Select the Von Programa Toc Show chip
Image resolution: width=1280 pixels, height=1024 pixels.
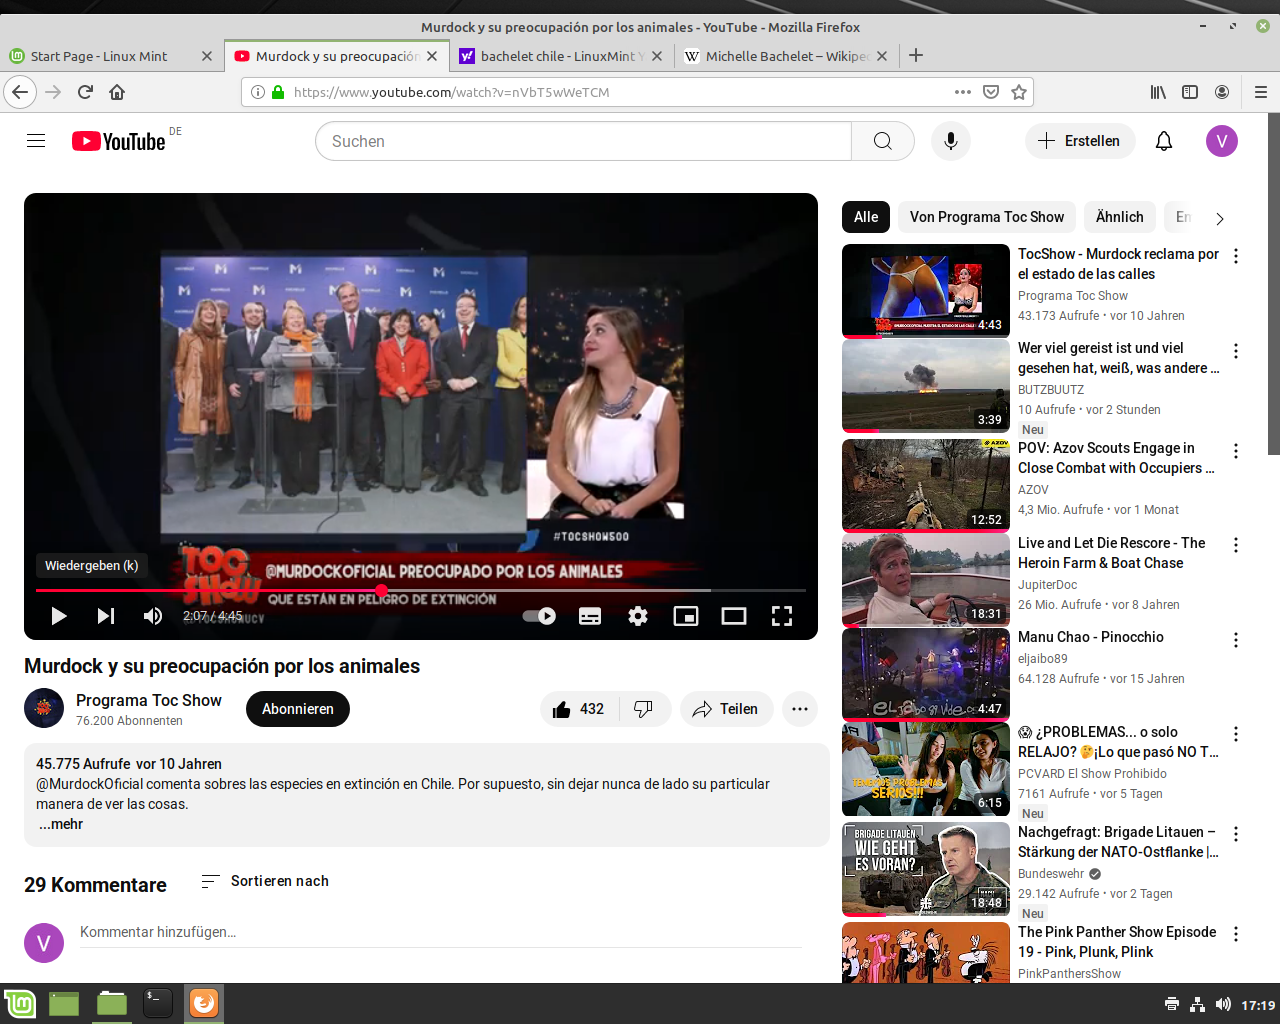(x=987, y=217)
